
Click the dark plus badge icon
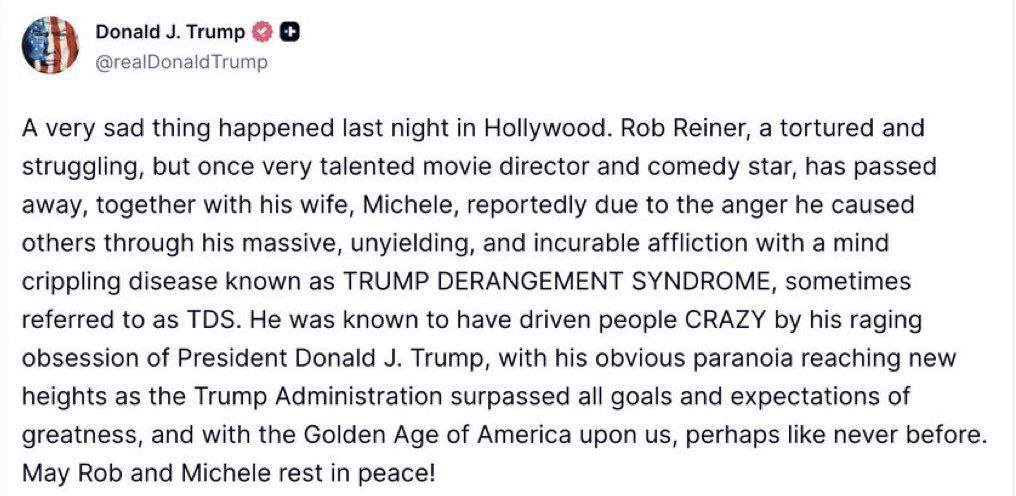tap(284, 33)
